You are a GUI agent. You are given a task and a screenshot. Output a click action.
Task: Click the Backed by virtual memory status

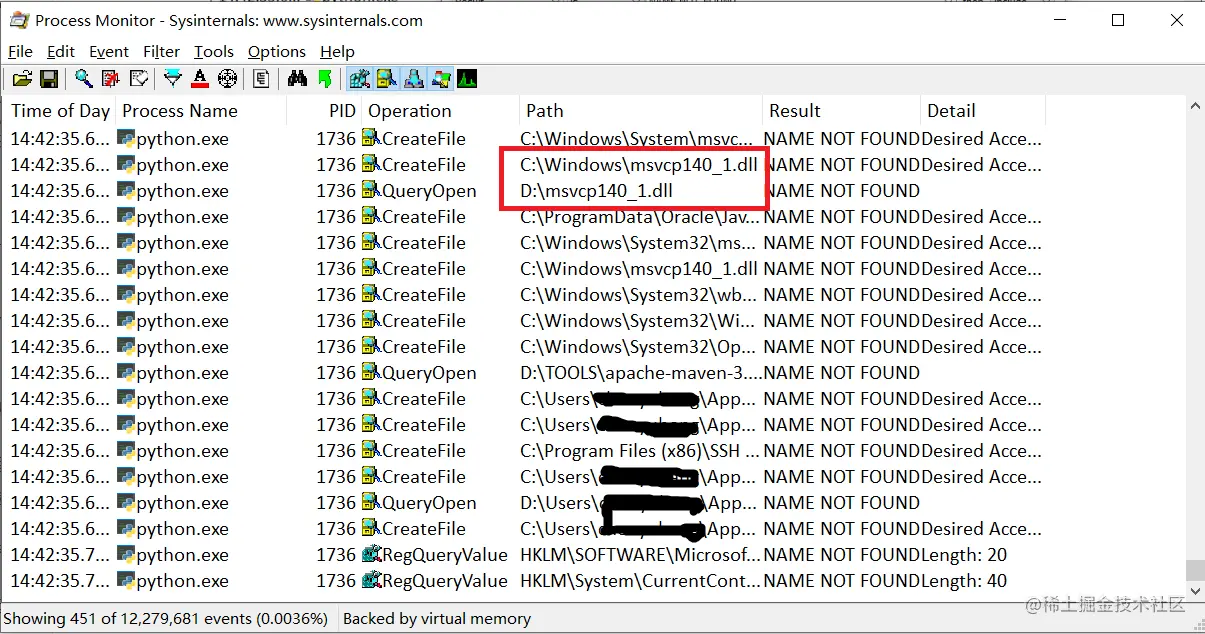tap(437, 619)
